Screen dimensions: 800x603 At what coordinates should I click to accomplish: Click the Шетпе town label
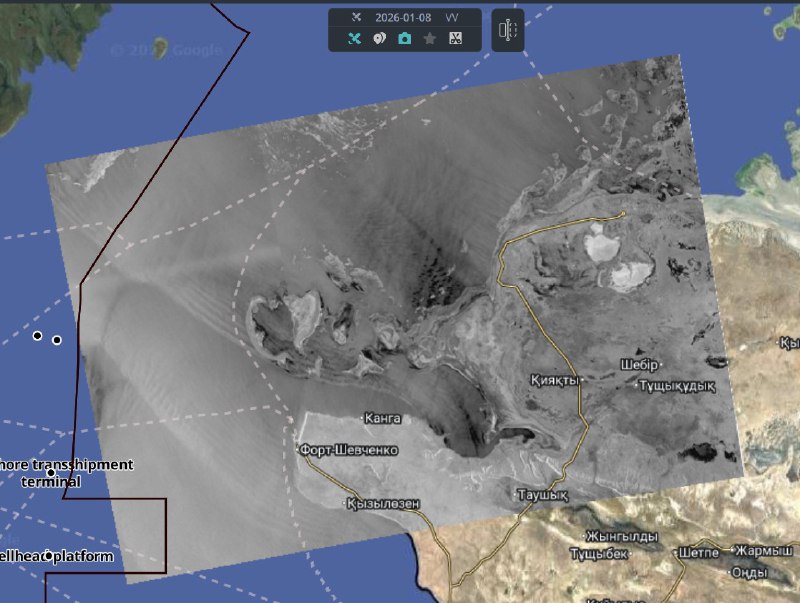click(698, 552)
